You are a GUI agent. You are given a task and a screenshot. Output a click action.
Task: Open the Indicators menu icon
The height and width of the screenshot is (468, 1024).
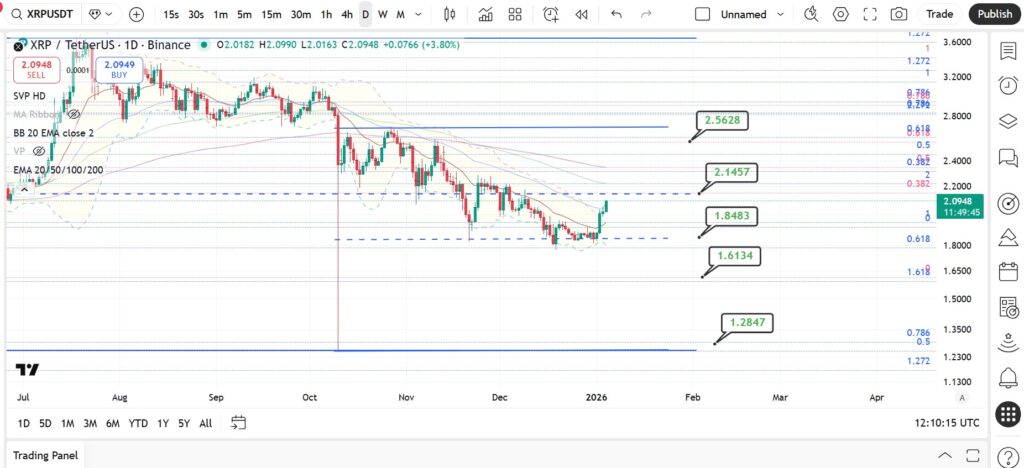tap(485, 14)
